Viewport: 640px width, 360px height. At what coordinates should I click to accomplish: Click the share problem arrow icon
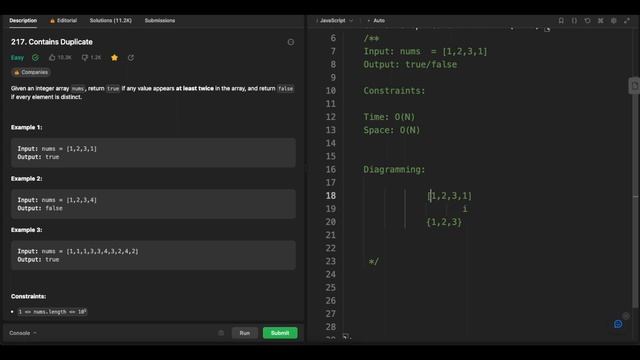click(x=131, y=58)
